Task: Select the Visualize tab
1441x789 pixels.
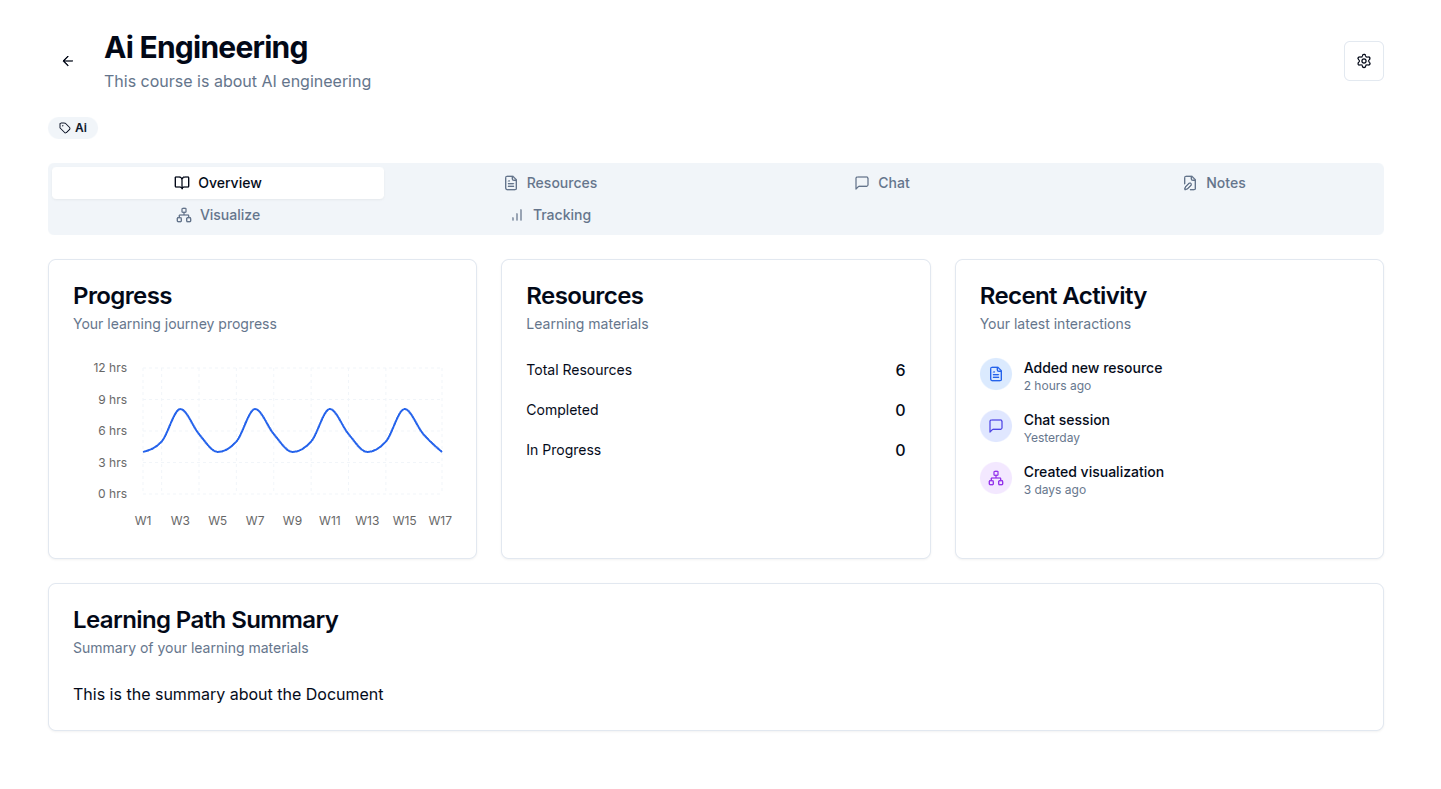Action: coord(218,215)
